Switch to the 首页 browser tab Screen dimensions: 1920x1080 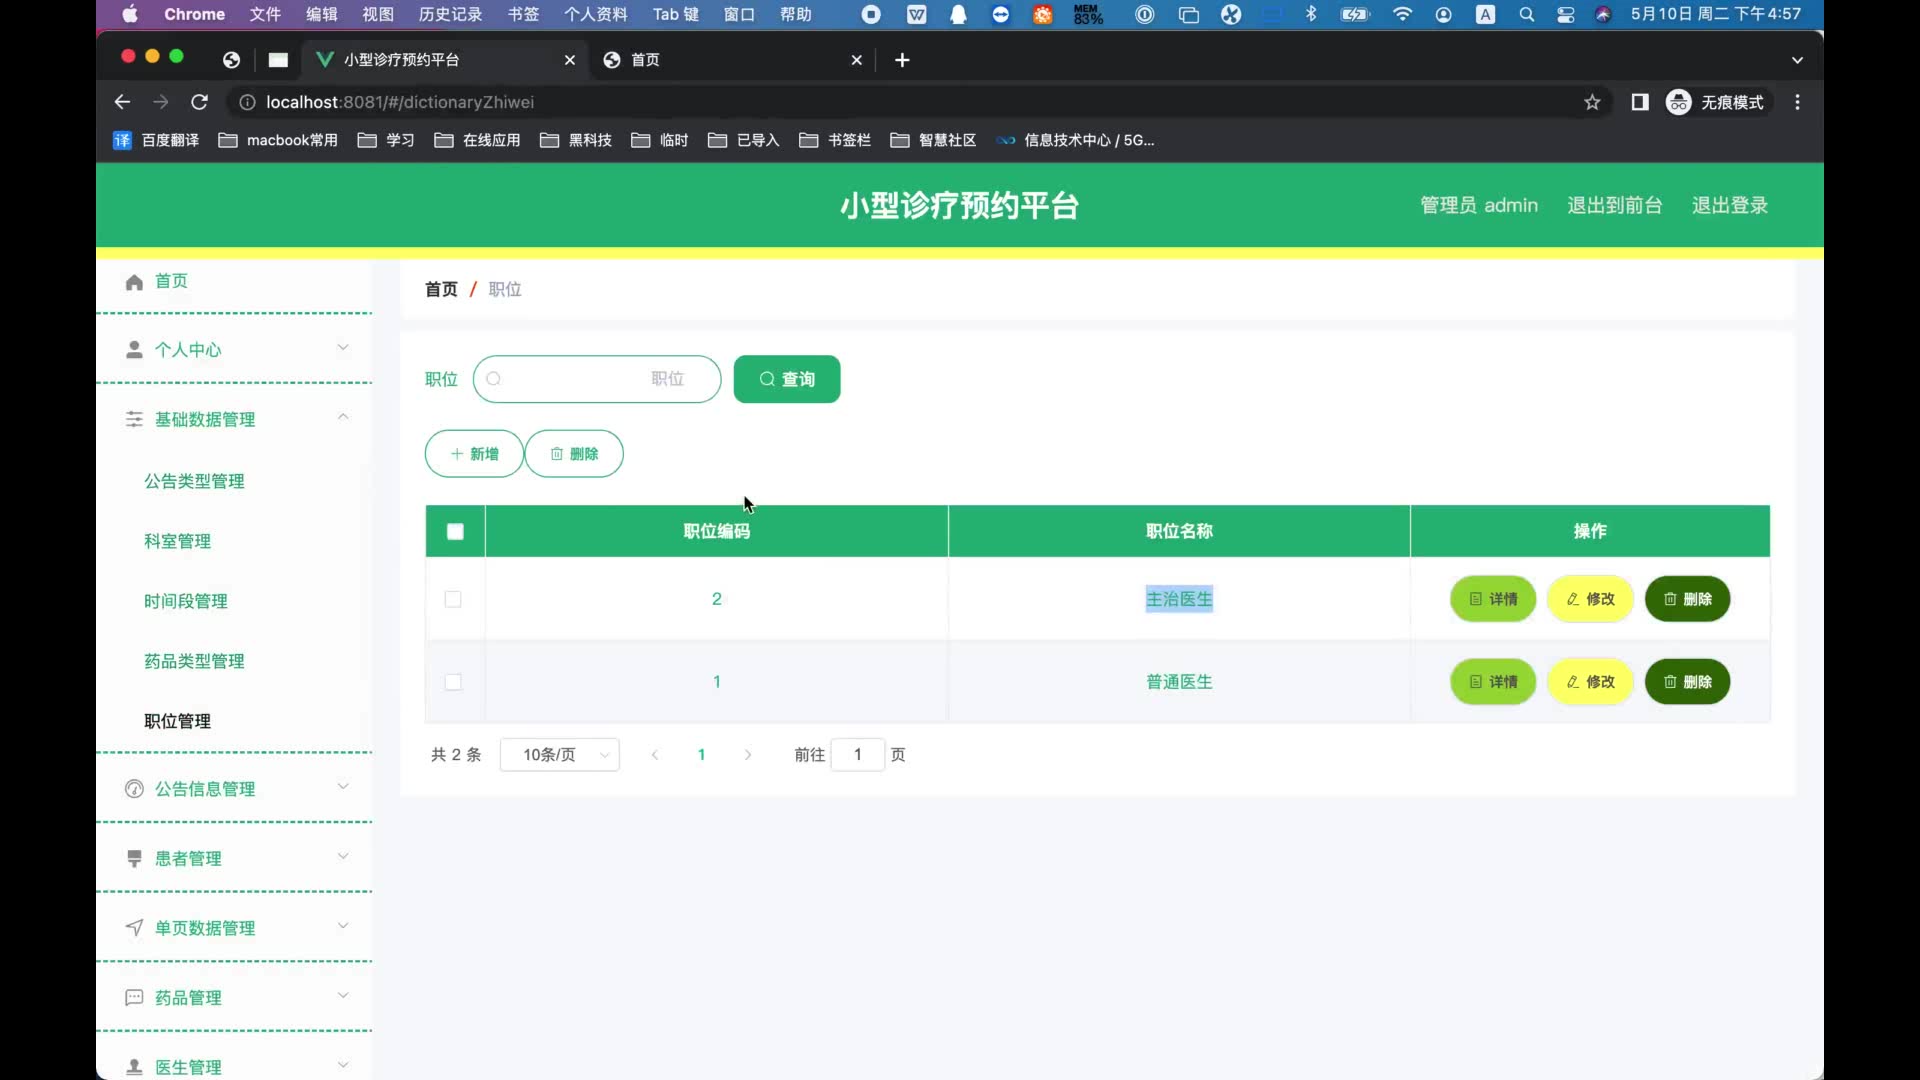click(732, 60)
